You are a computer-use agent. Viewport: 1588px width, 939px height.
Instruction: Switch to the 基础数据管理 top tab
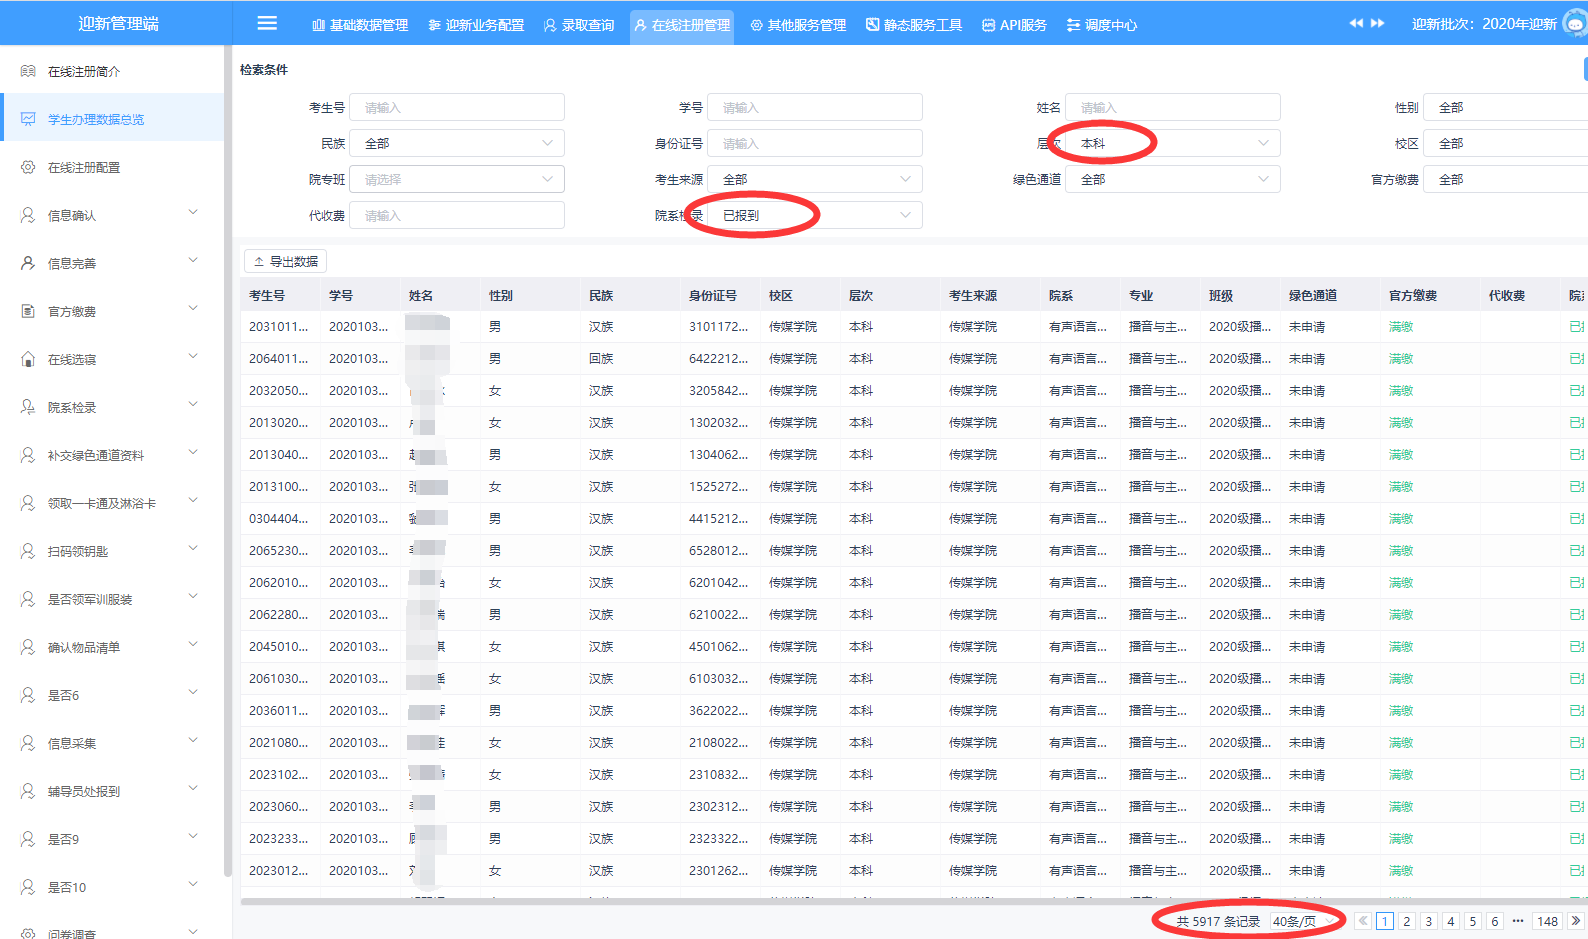[360, 25]
